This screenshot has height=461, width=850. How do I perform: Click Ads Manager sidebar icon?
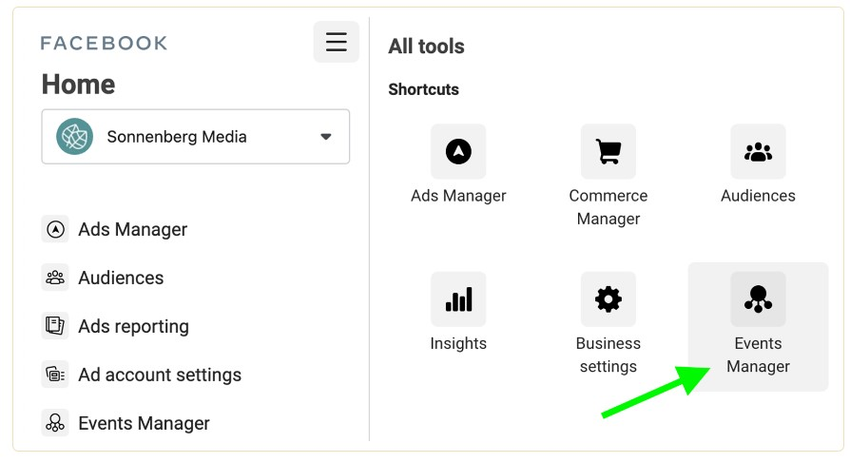tap(55, 229)
